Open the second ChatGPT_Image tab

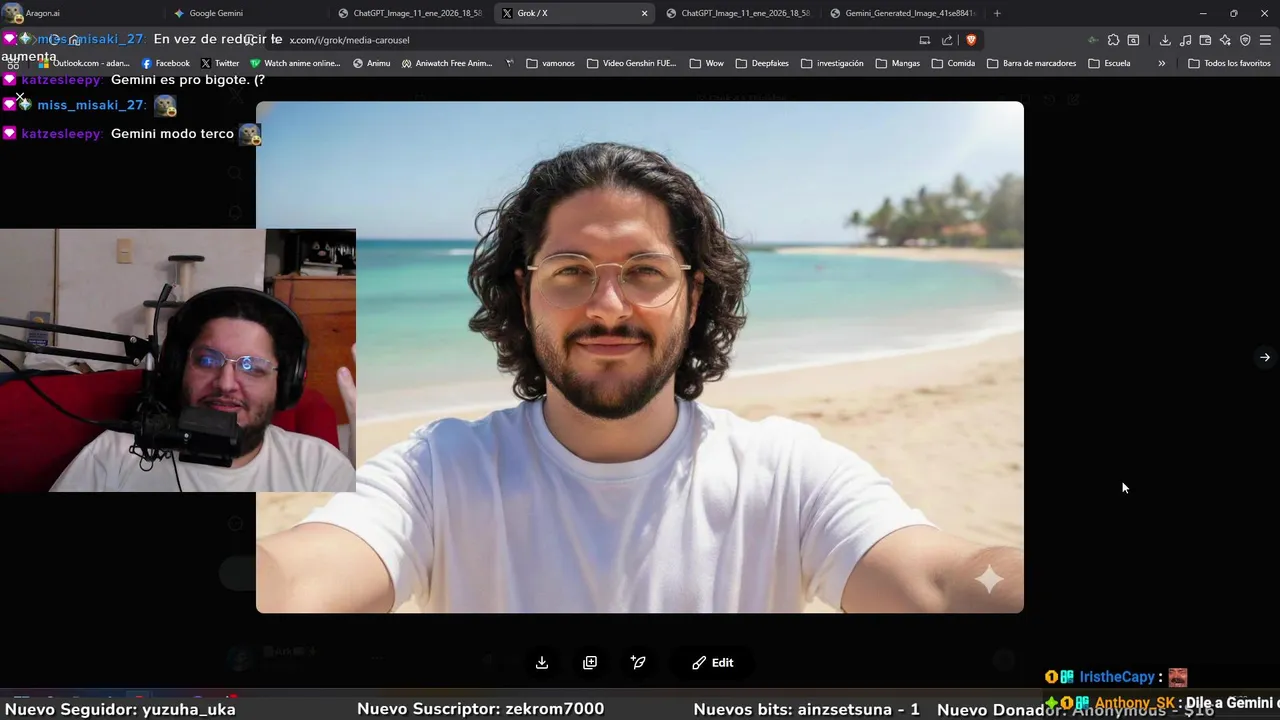738,13
